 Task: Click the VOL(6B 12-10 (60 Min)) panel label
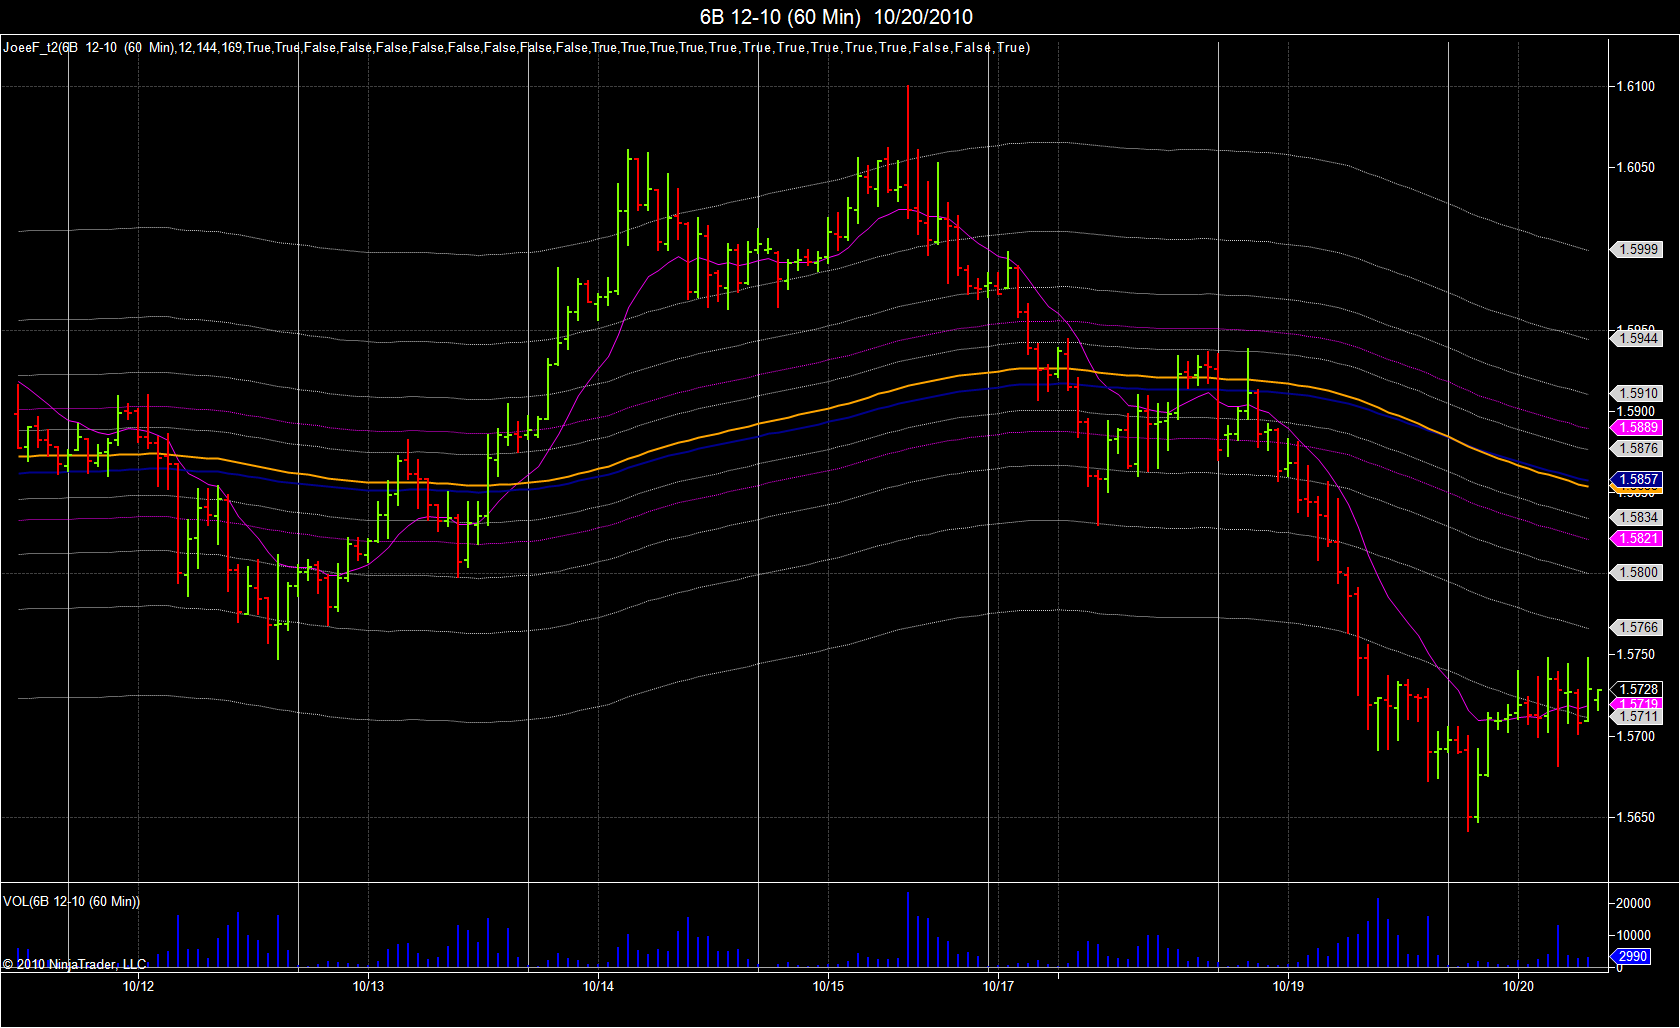coord(71,901)
